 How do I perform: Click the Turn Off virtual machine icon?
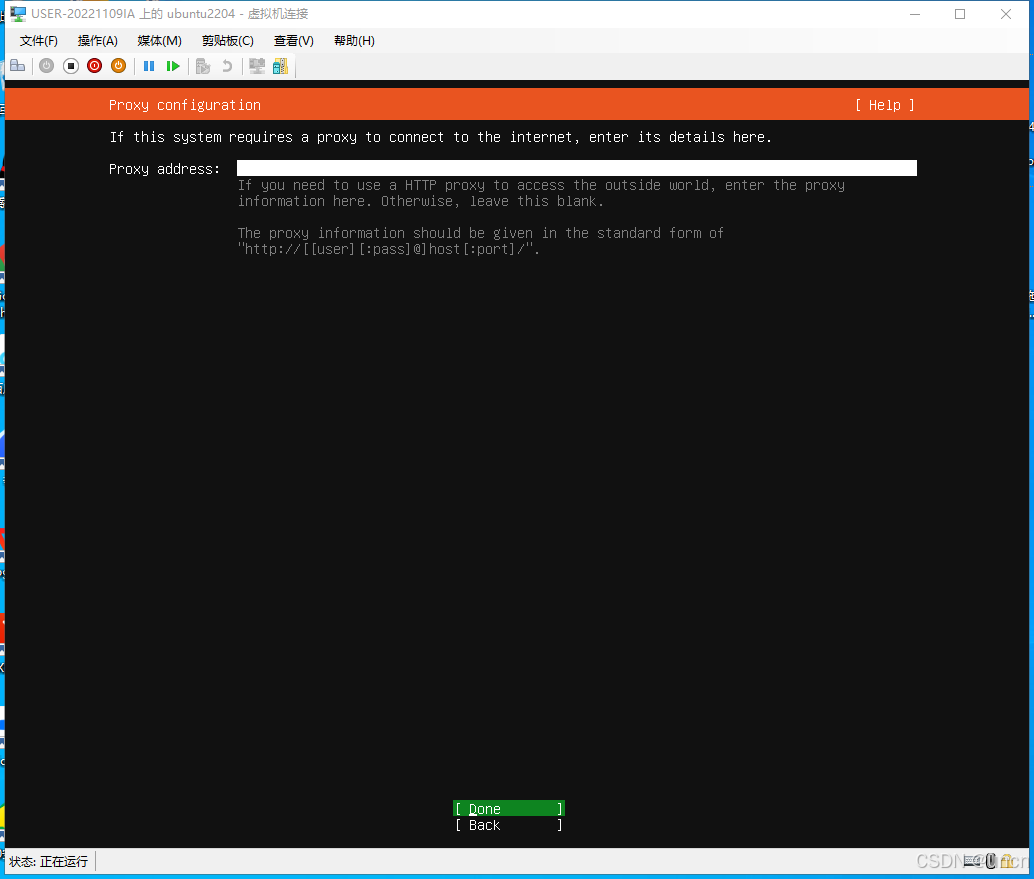tap(70, 65)
